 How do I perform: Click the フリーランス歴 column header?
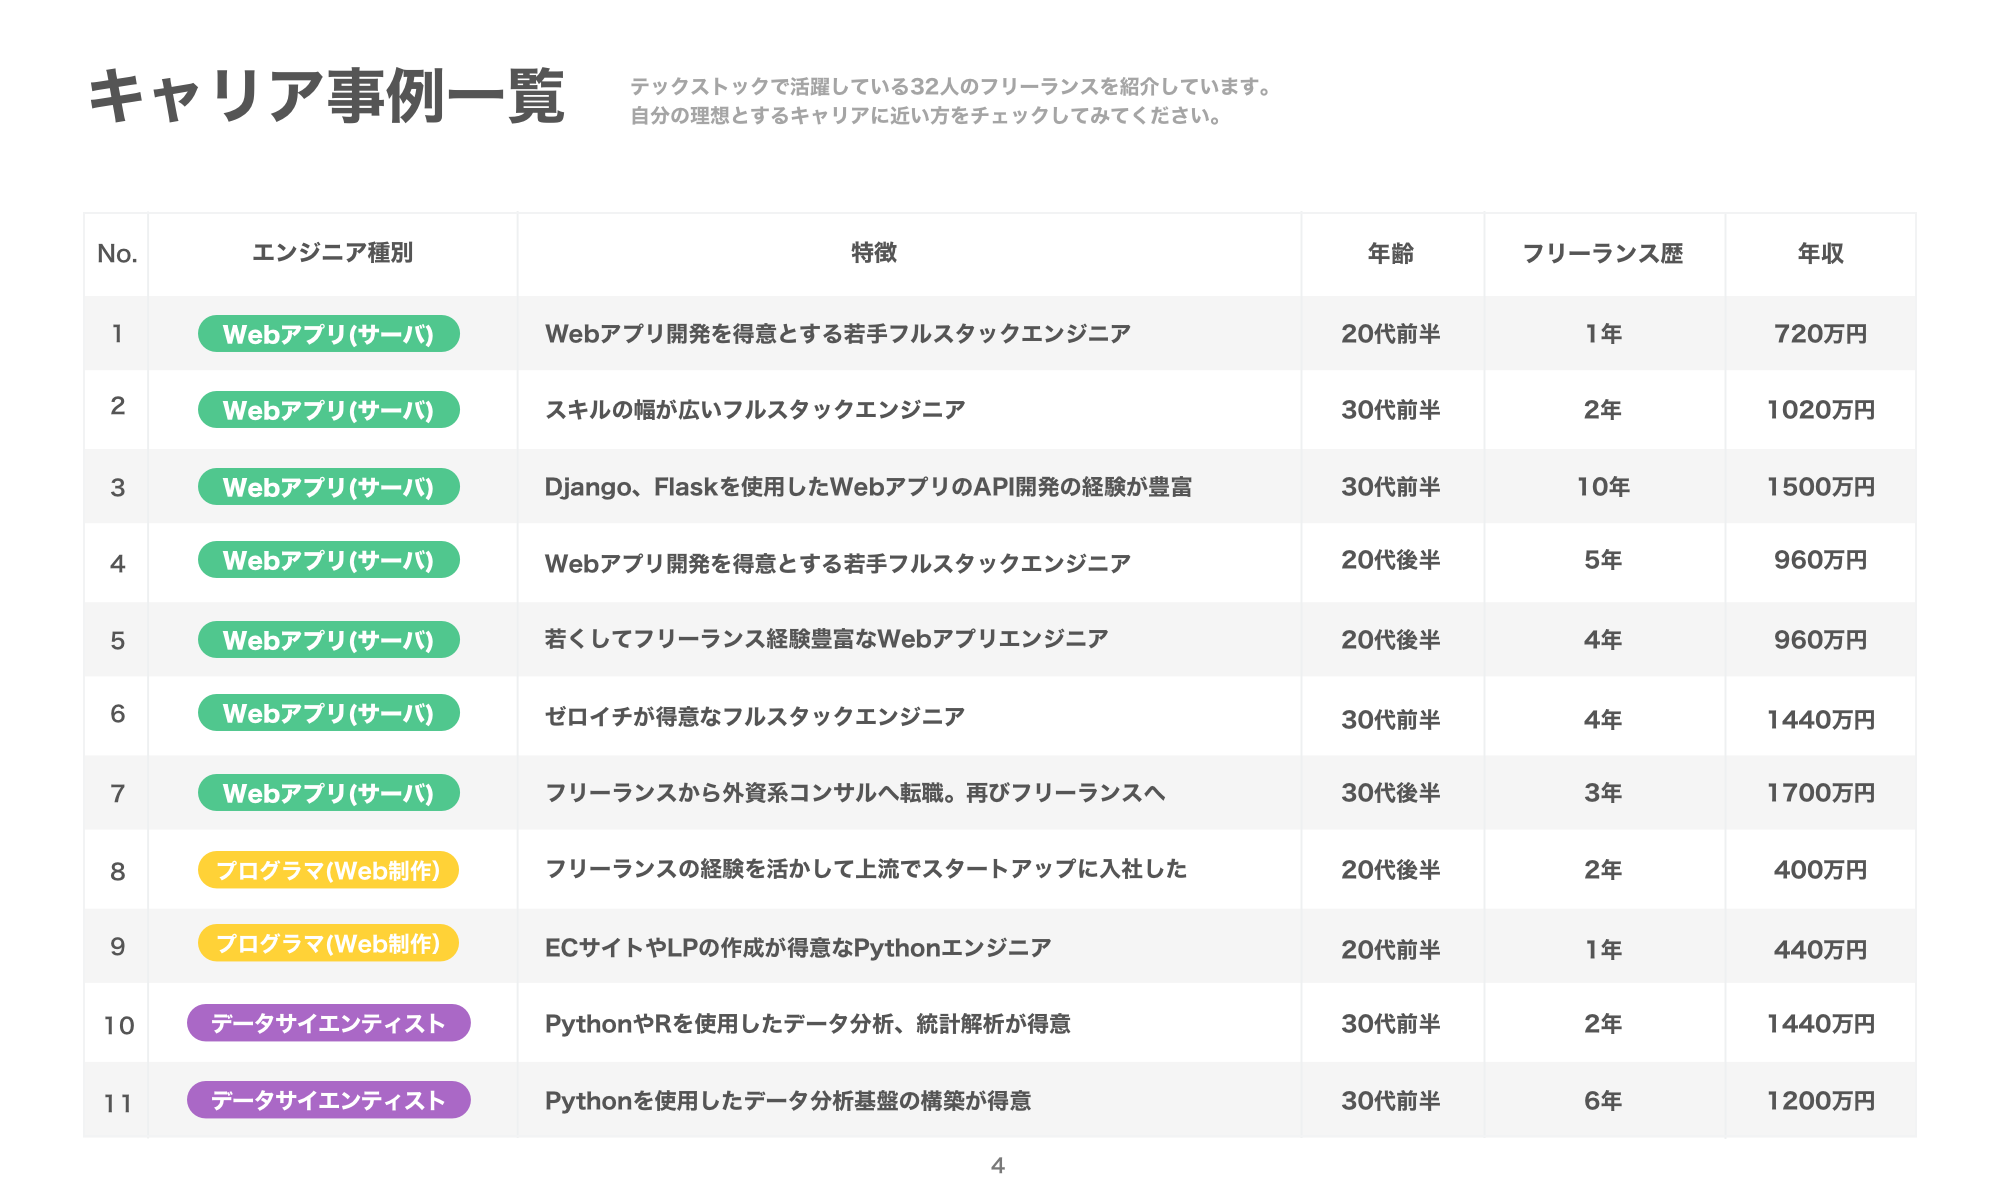pos(1602,254)
